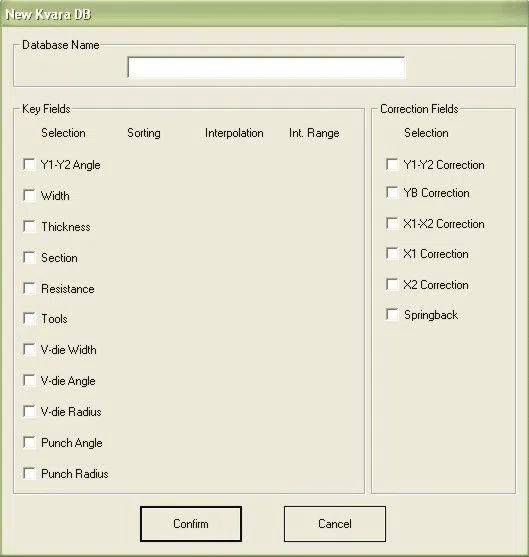Tick the V-die Radius checkbox
The height and width of the screenshot is (557, 529).
(x=29, y=411)
